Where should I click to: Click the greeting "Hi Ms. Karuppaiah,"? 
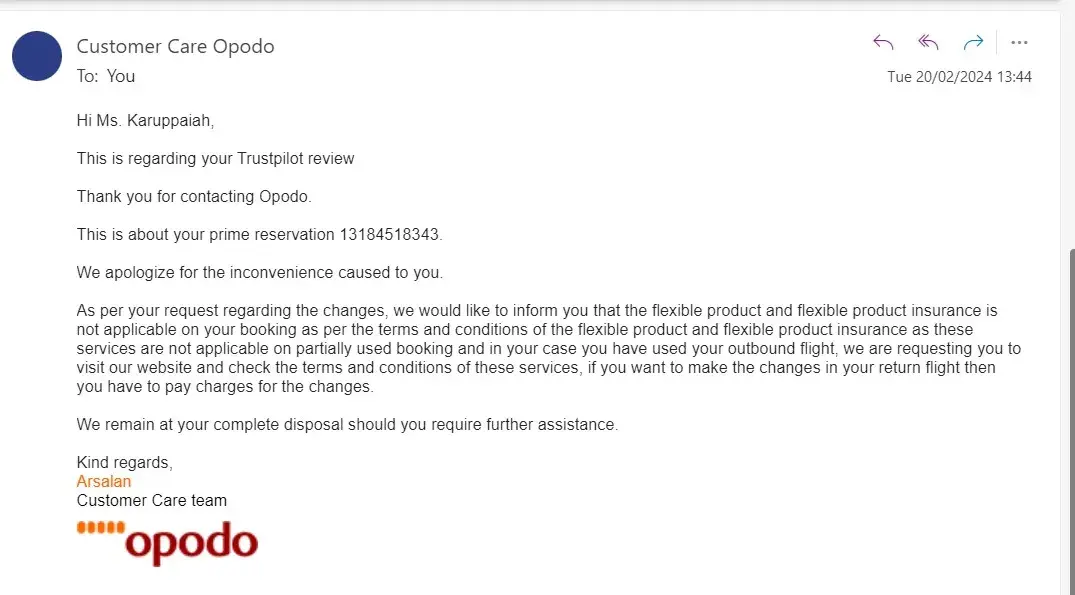tap(145, 121)
